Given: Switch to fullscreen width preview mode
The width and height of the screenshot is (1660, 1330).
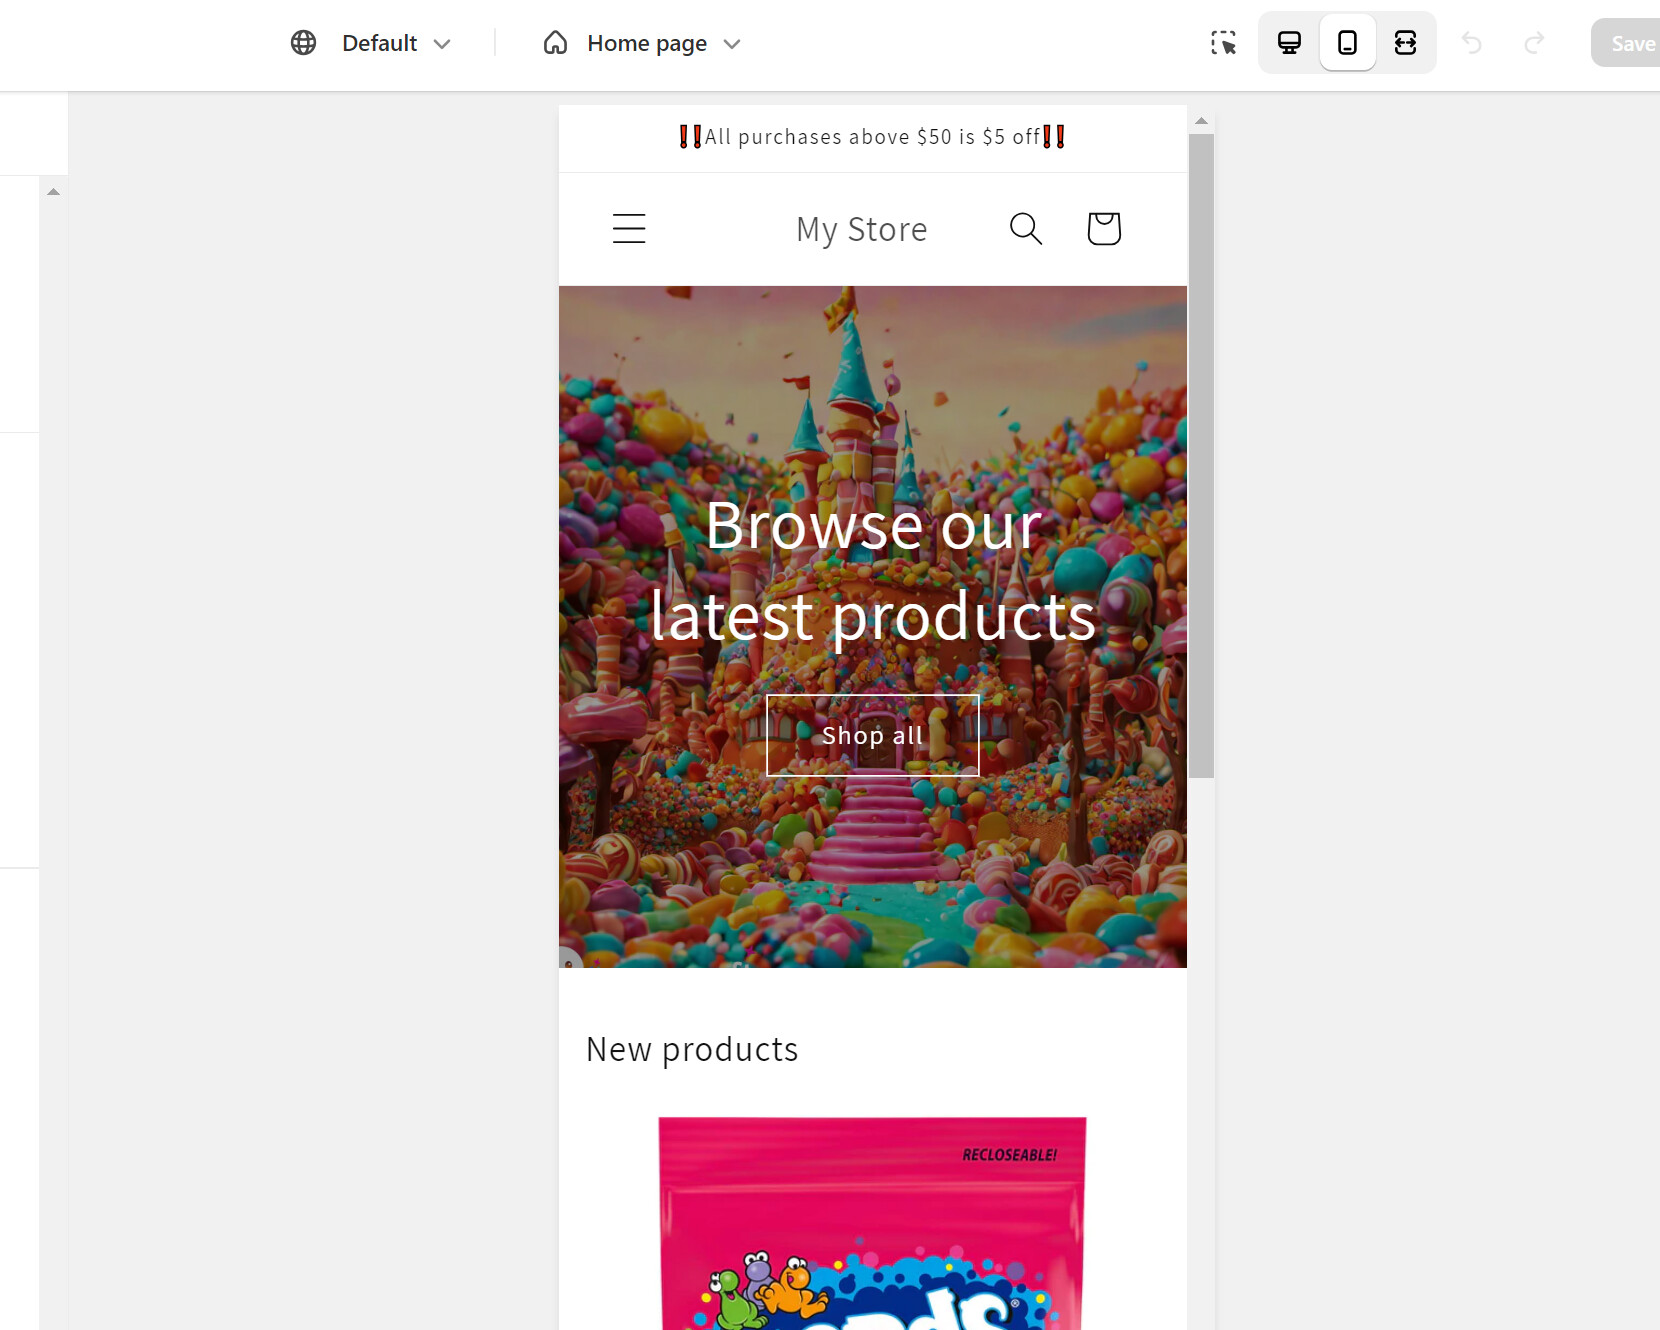Looking at the screenshot, I should 1405,43.
